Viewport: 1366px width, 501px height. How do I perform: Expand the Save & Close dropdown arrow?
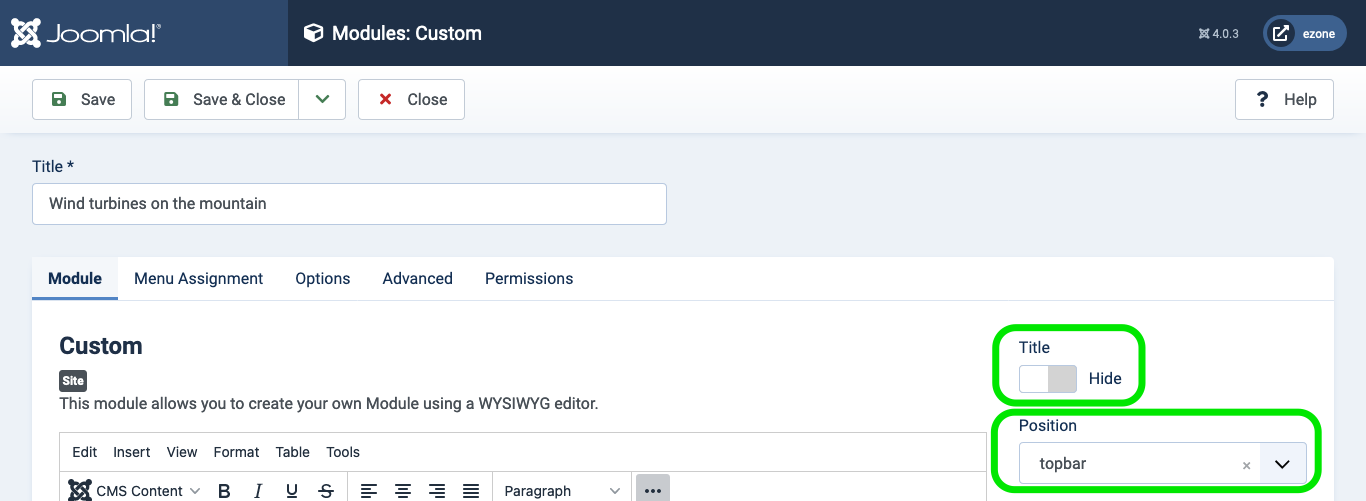click(x=322, y=99)
